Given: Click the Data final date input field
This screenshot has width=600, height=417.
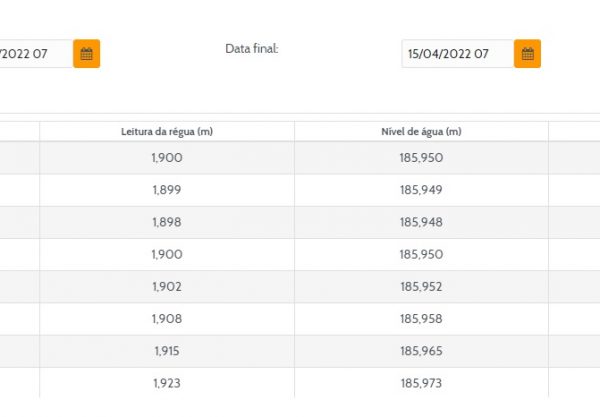Looking at the screenshot, I should point(457,54).
